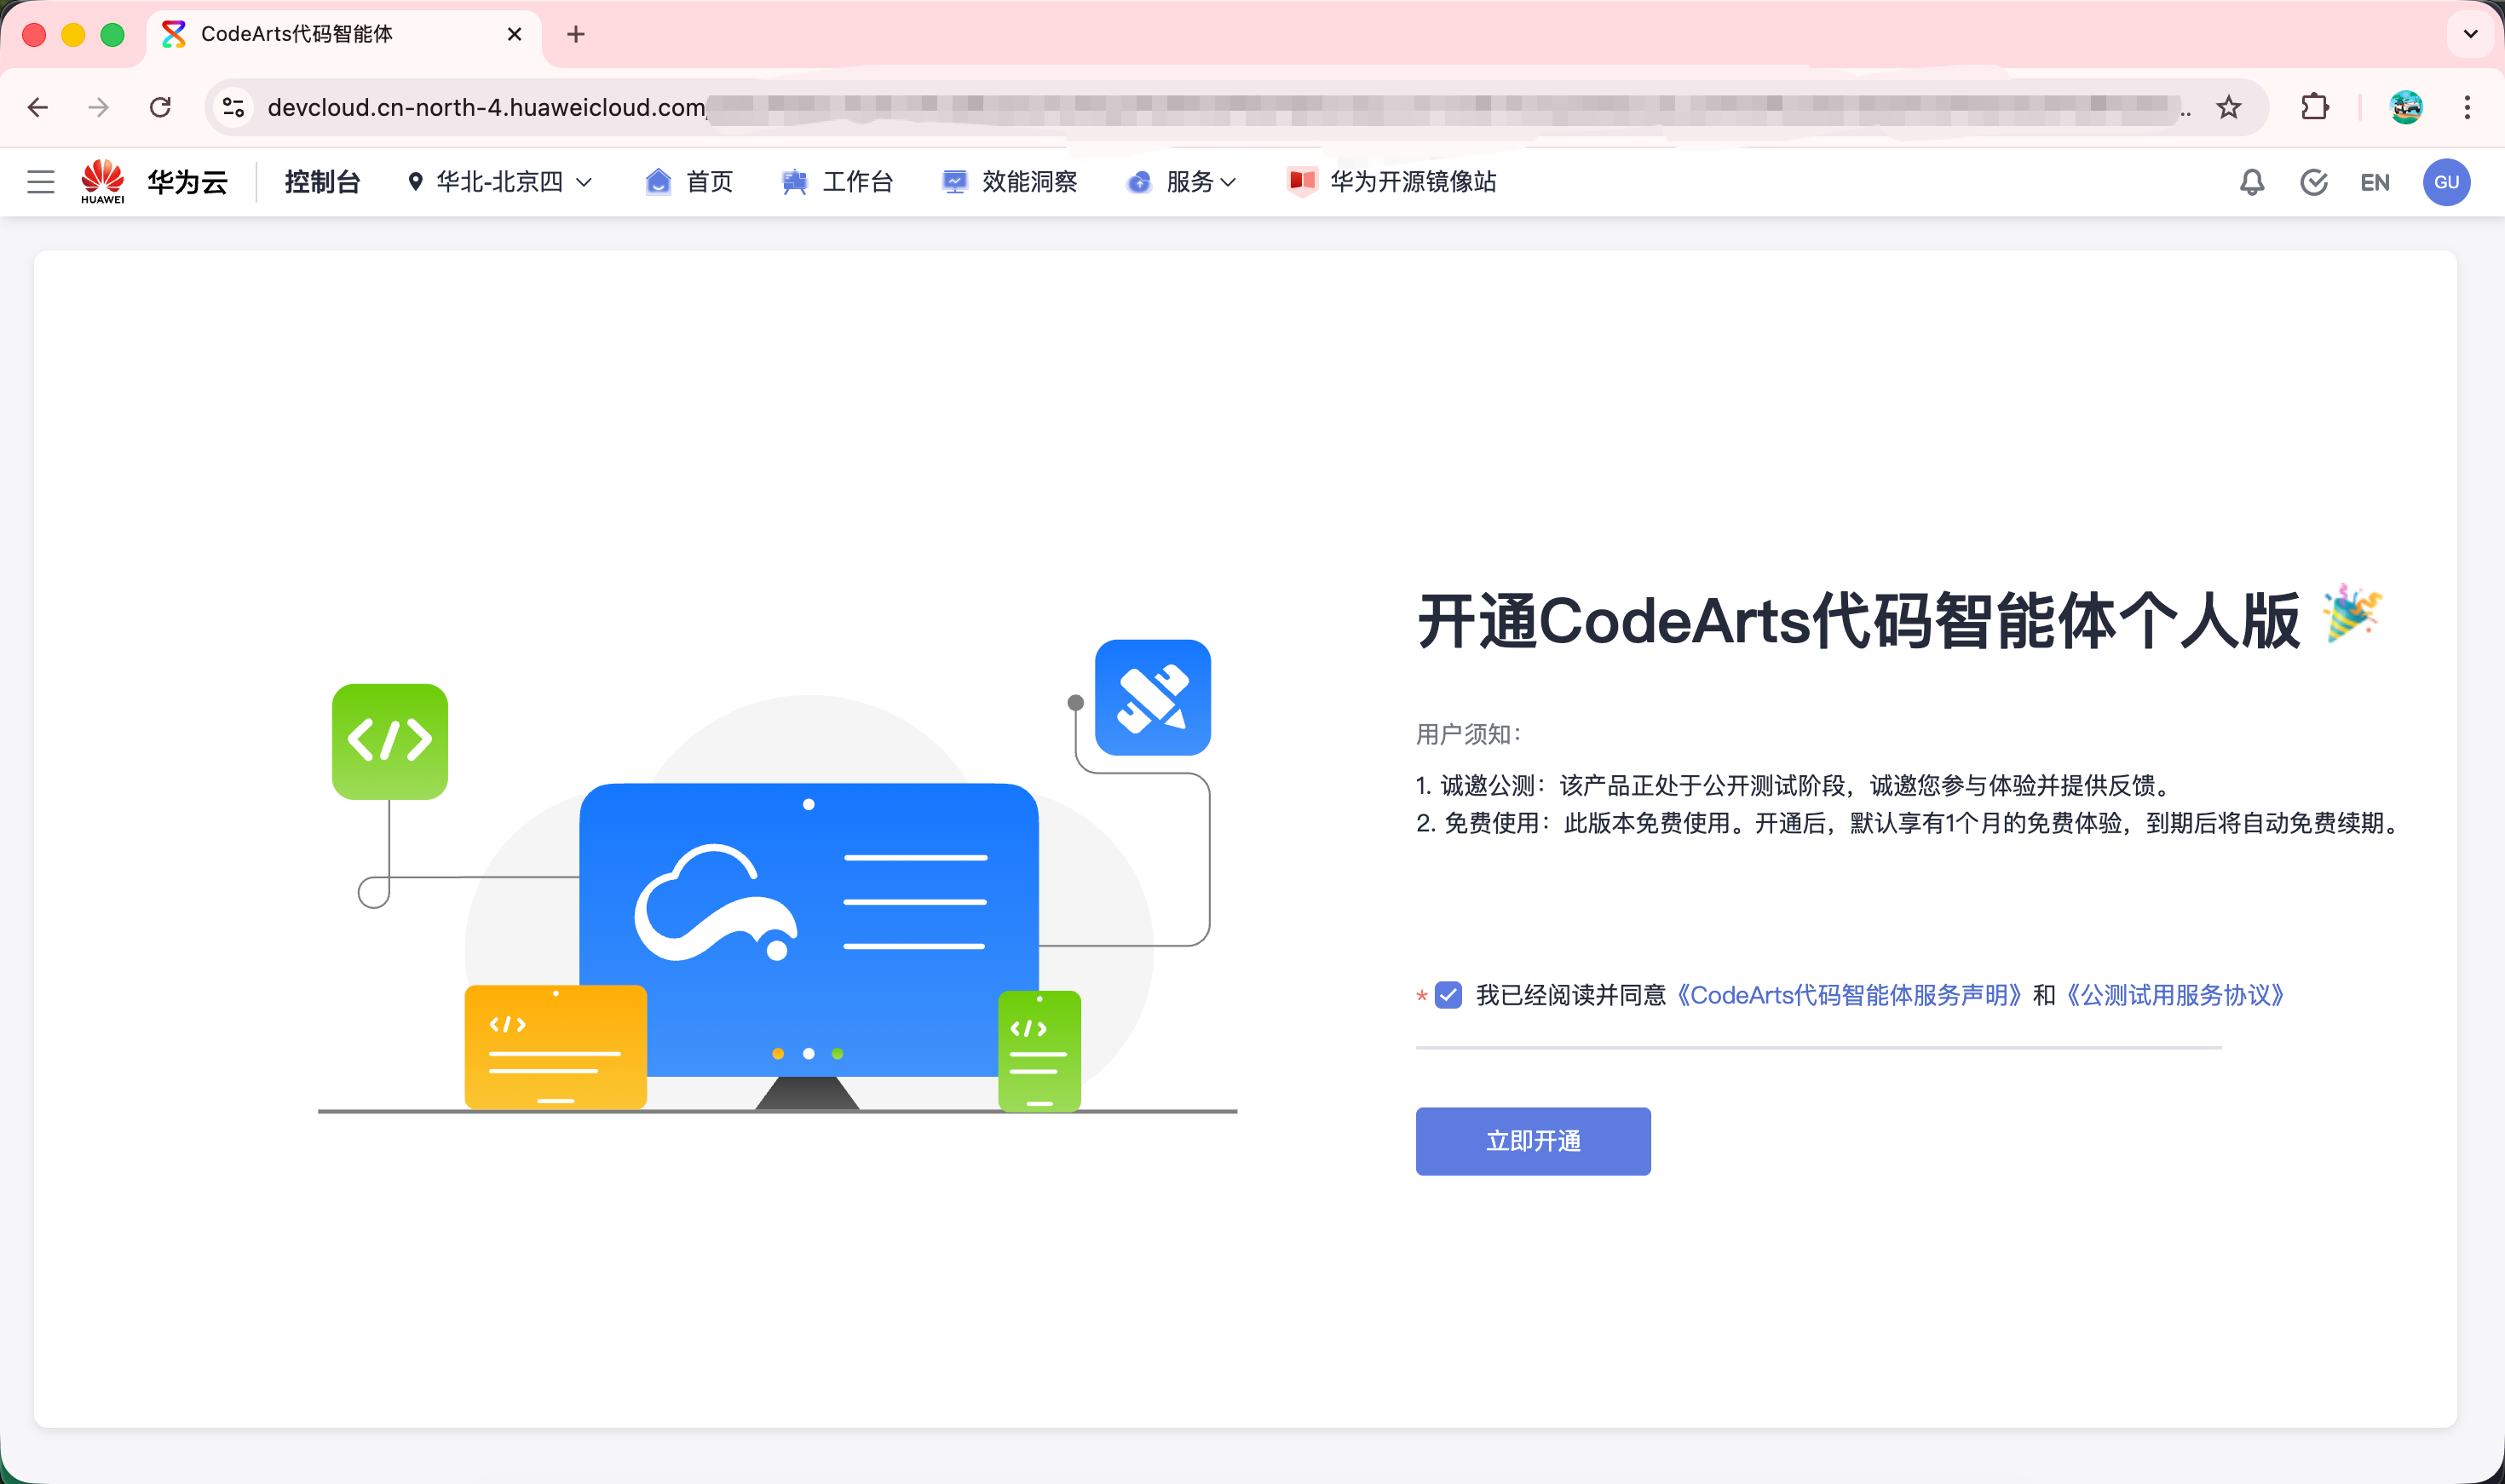The height and width of the screenshot is (1484, 2505).
Task: Open the browser tab search chevron
Action: (2469, 34)
